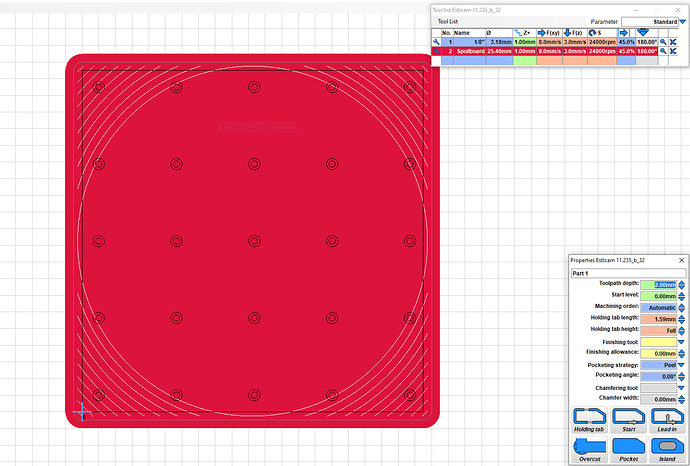Image resolution: width=690 pixels, height=466 pixels.
Task: Click the Holding tab button
Action: point(589,420)
